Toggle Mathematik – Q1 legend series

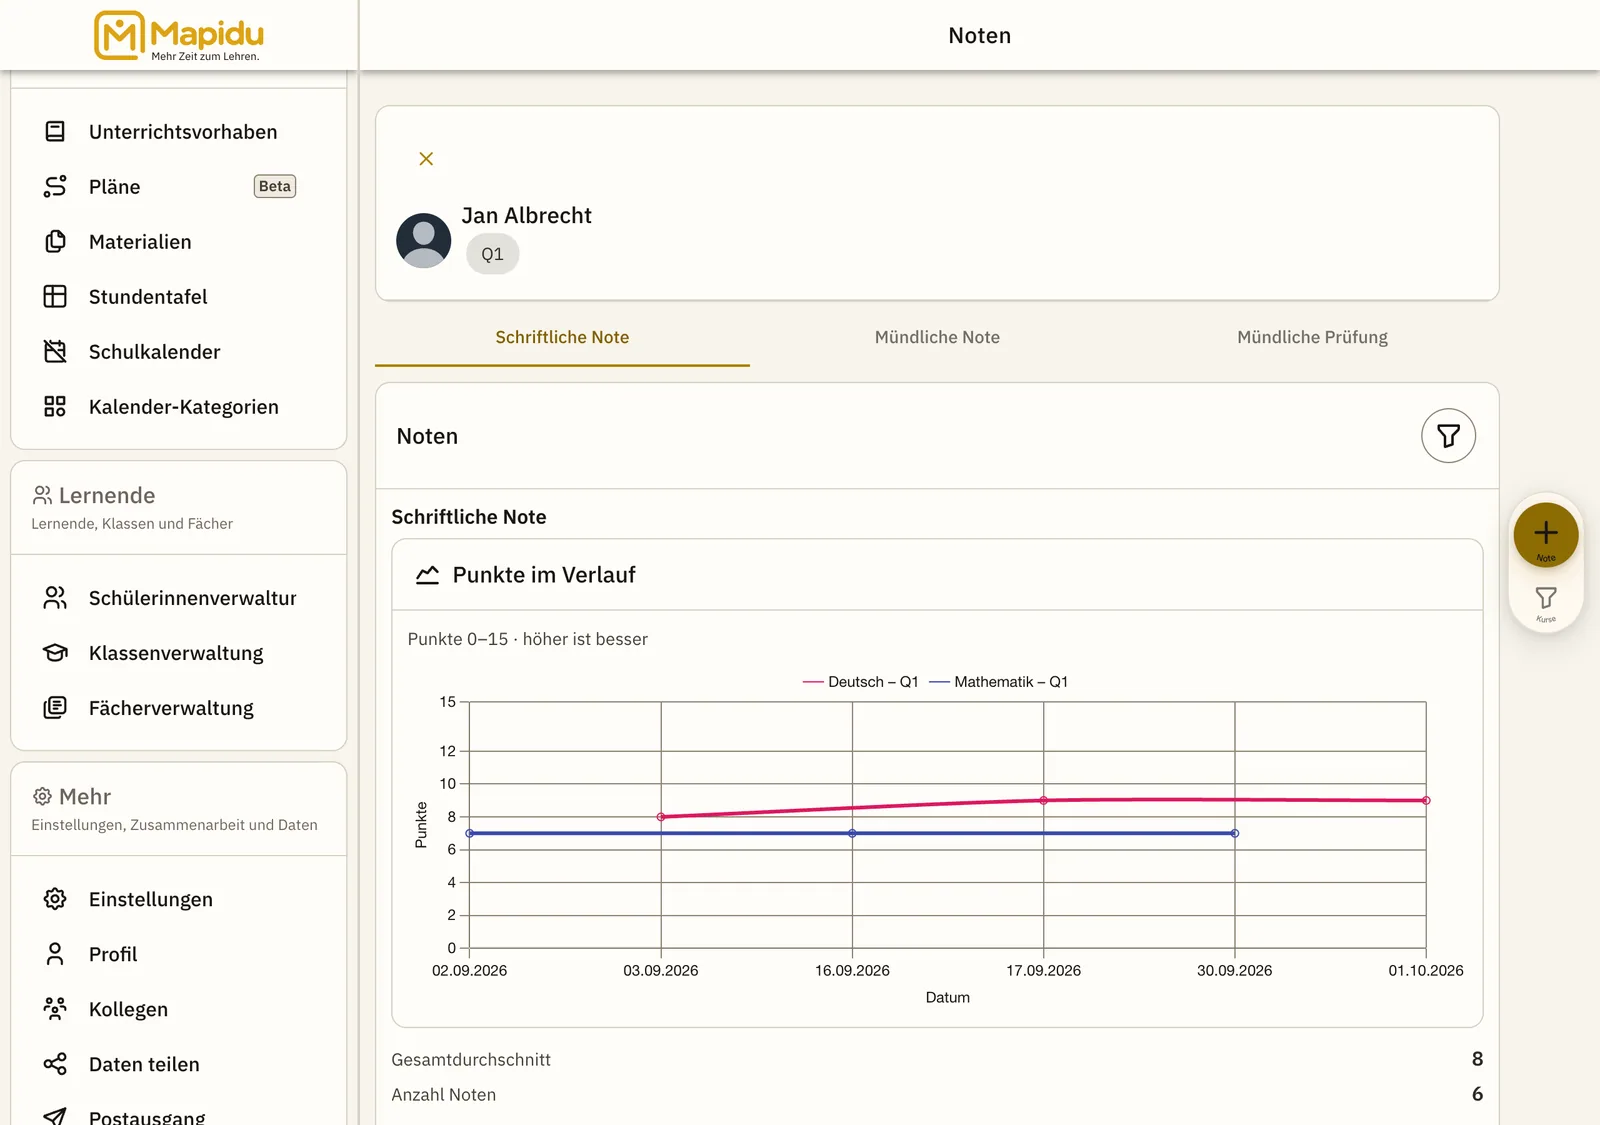(998, 682)
